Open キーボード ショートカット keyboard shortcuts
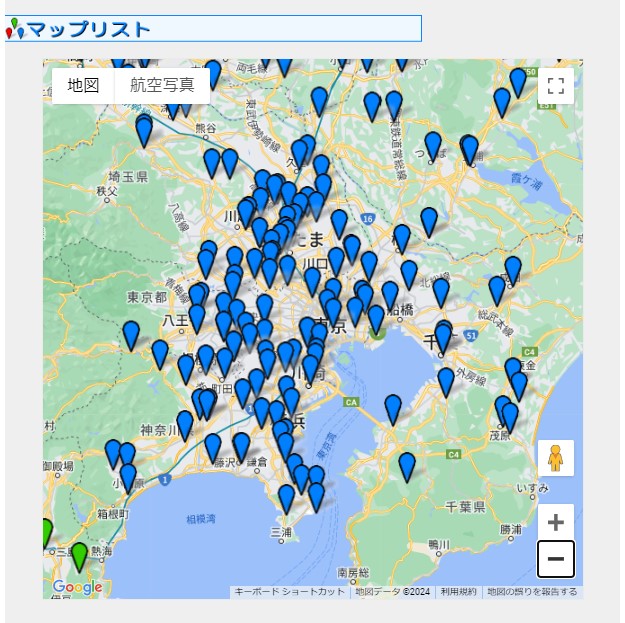 point(289,592)
